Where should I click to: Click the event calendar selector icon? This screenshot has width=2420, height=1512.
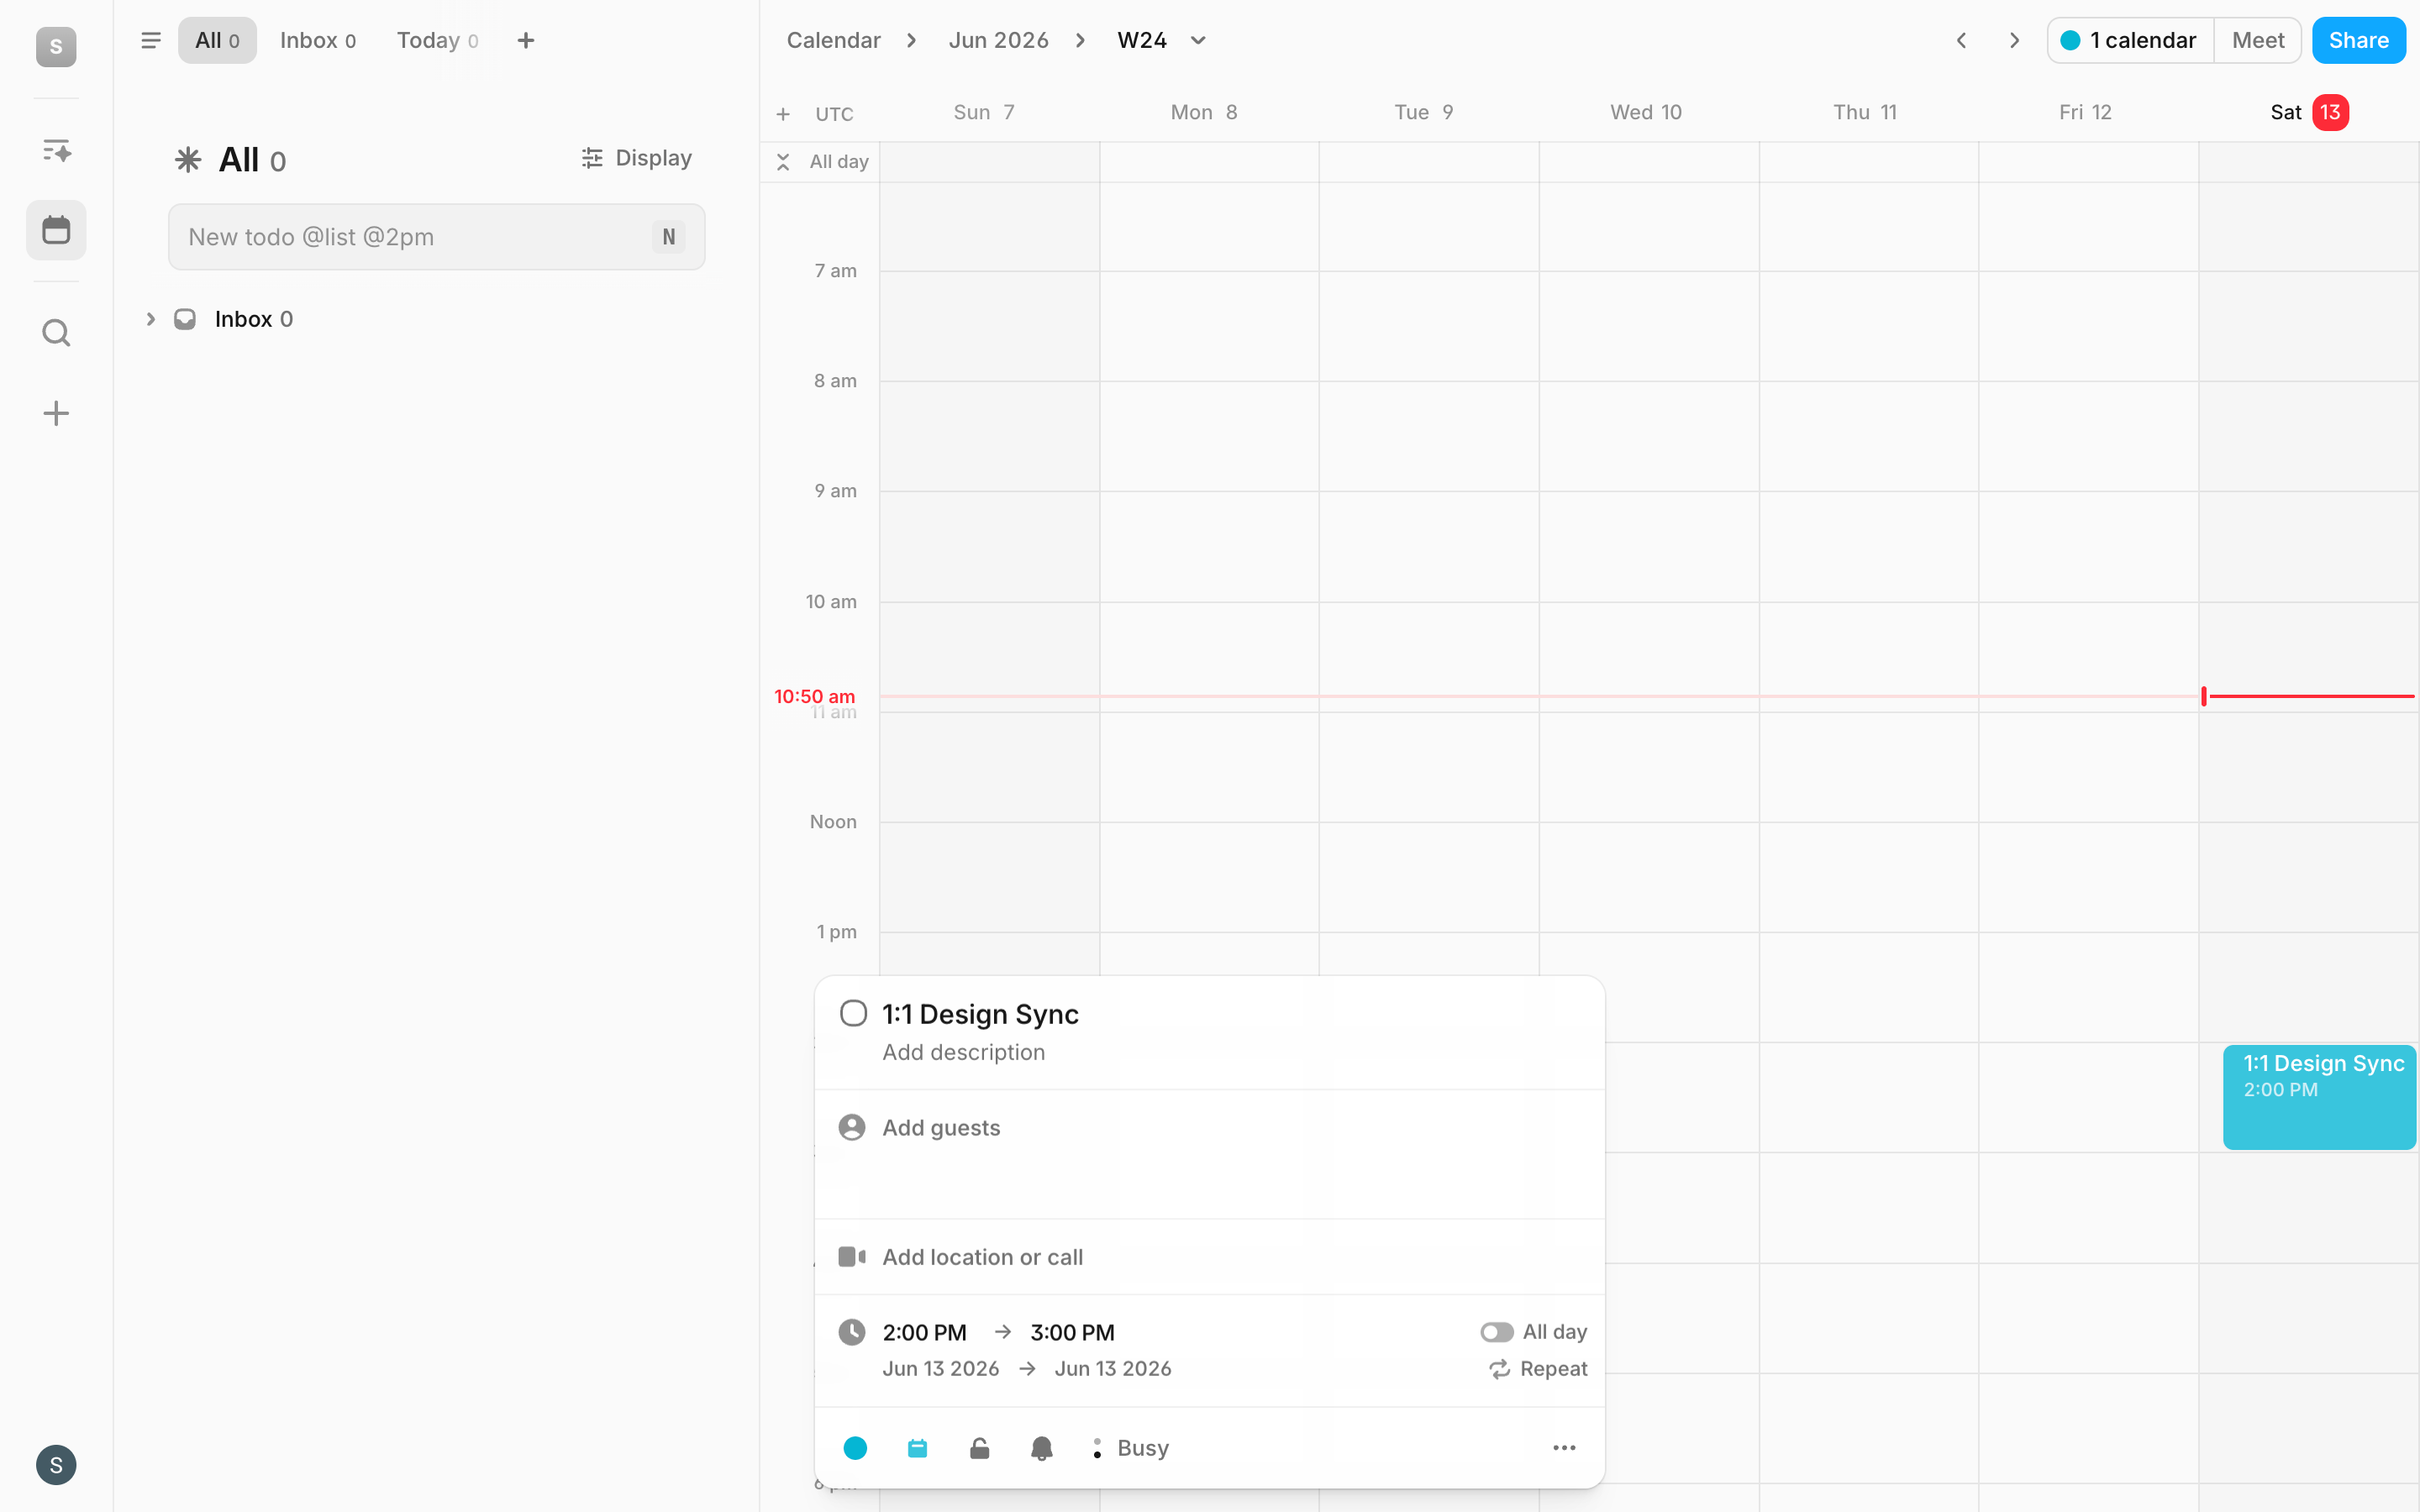[917, 1448]
